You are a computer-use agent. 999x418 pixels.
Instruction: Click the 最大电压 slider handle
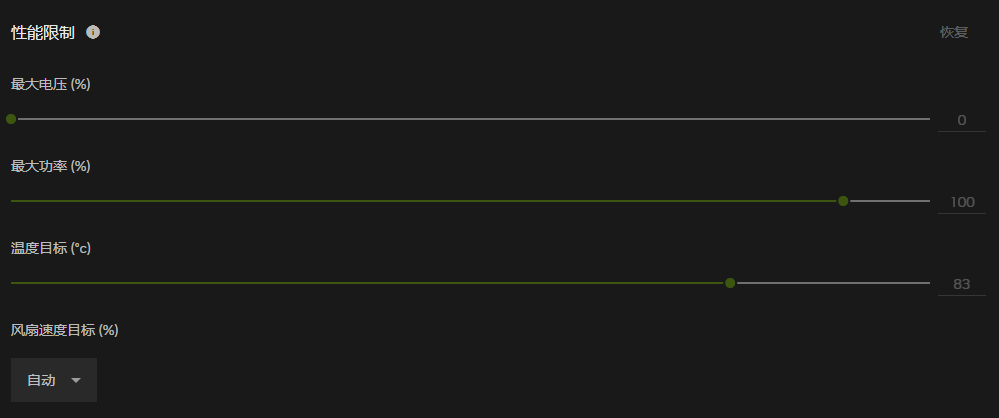[x=11, y=119]
